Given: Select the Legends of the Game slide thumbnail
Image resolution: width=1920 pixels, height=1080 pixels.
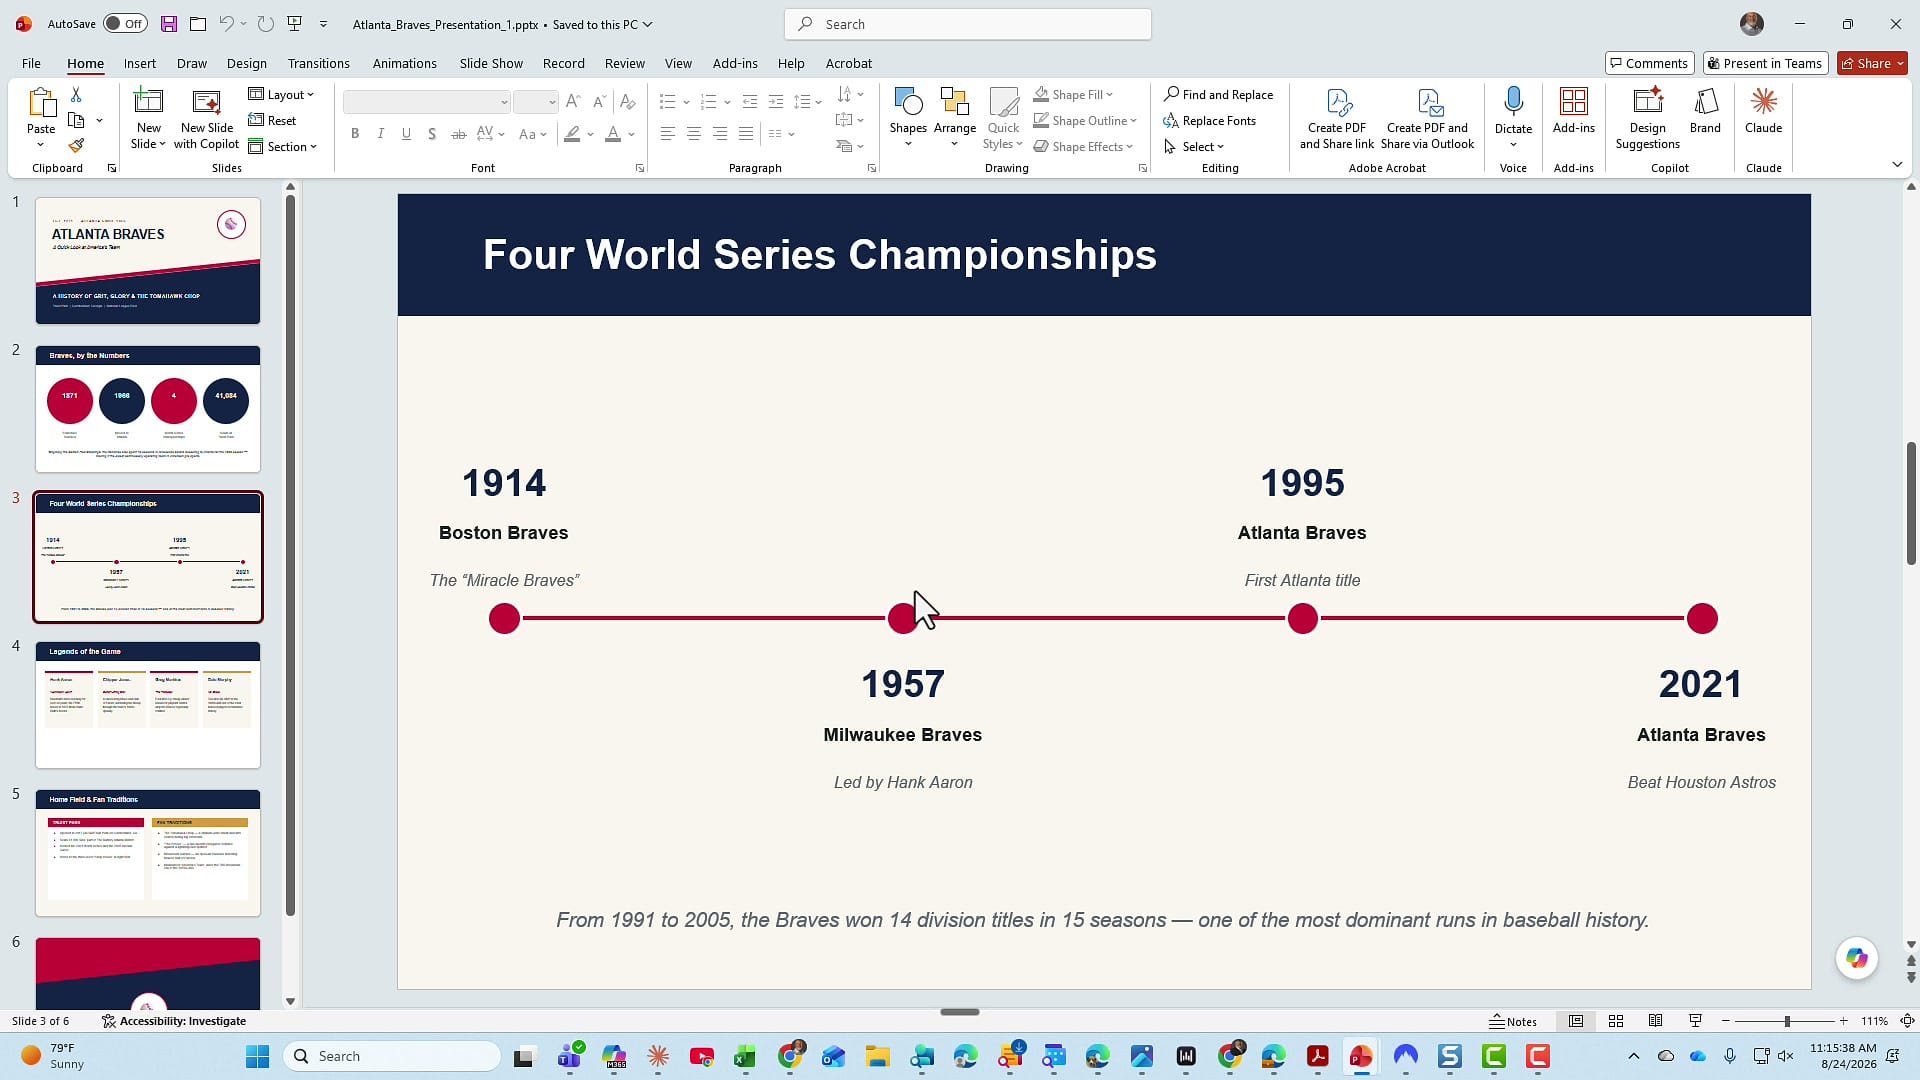Looking at the screenshot, I should pyautogui.click(x=148, y=705).
